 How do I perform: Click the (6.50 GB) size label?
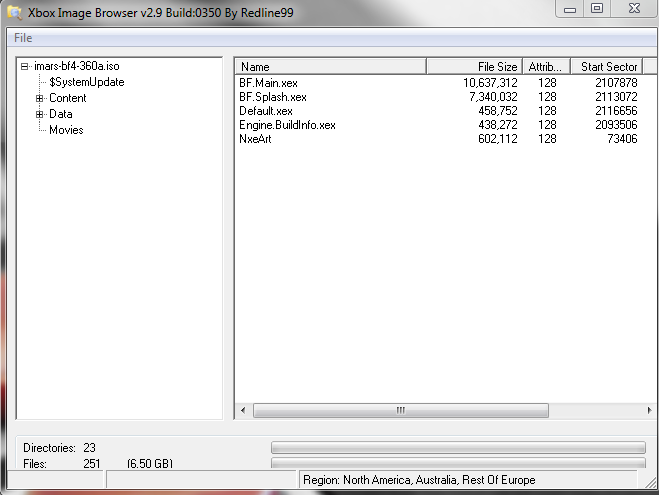point(150,463)
